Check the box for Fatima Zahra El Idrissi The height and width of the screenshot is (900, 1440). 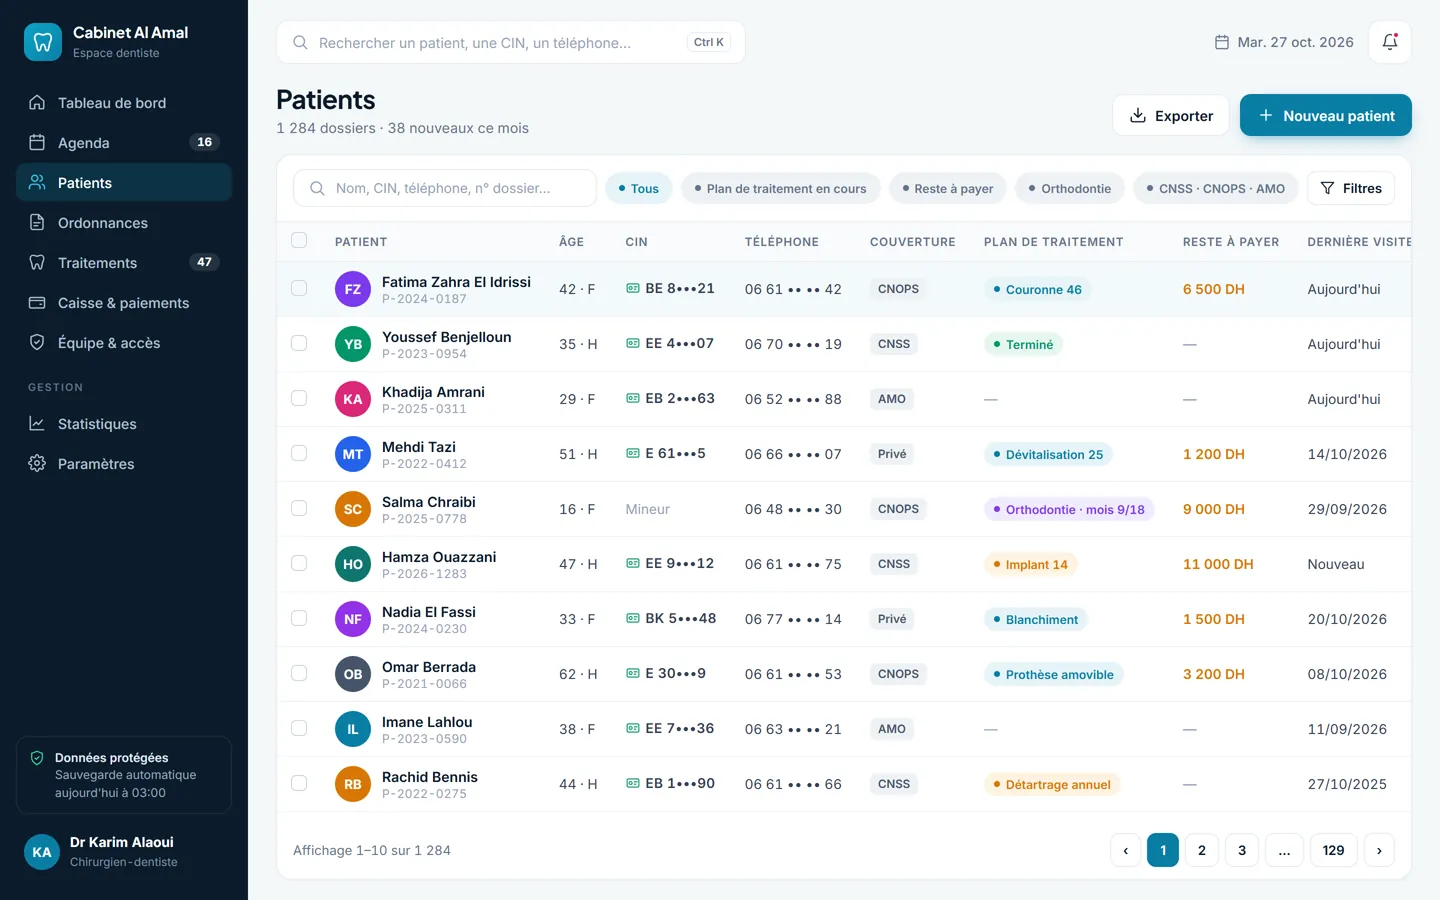(x=299, y=288)
